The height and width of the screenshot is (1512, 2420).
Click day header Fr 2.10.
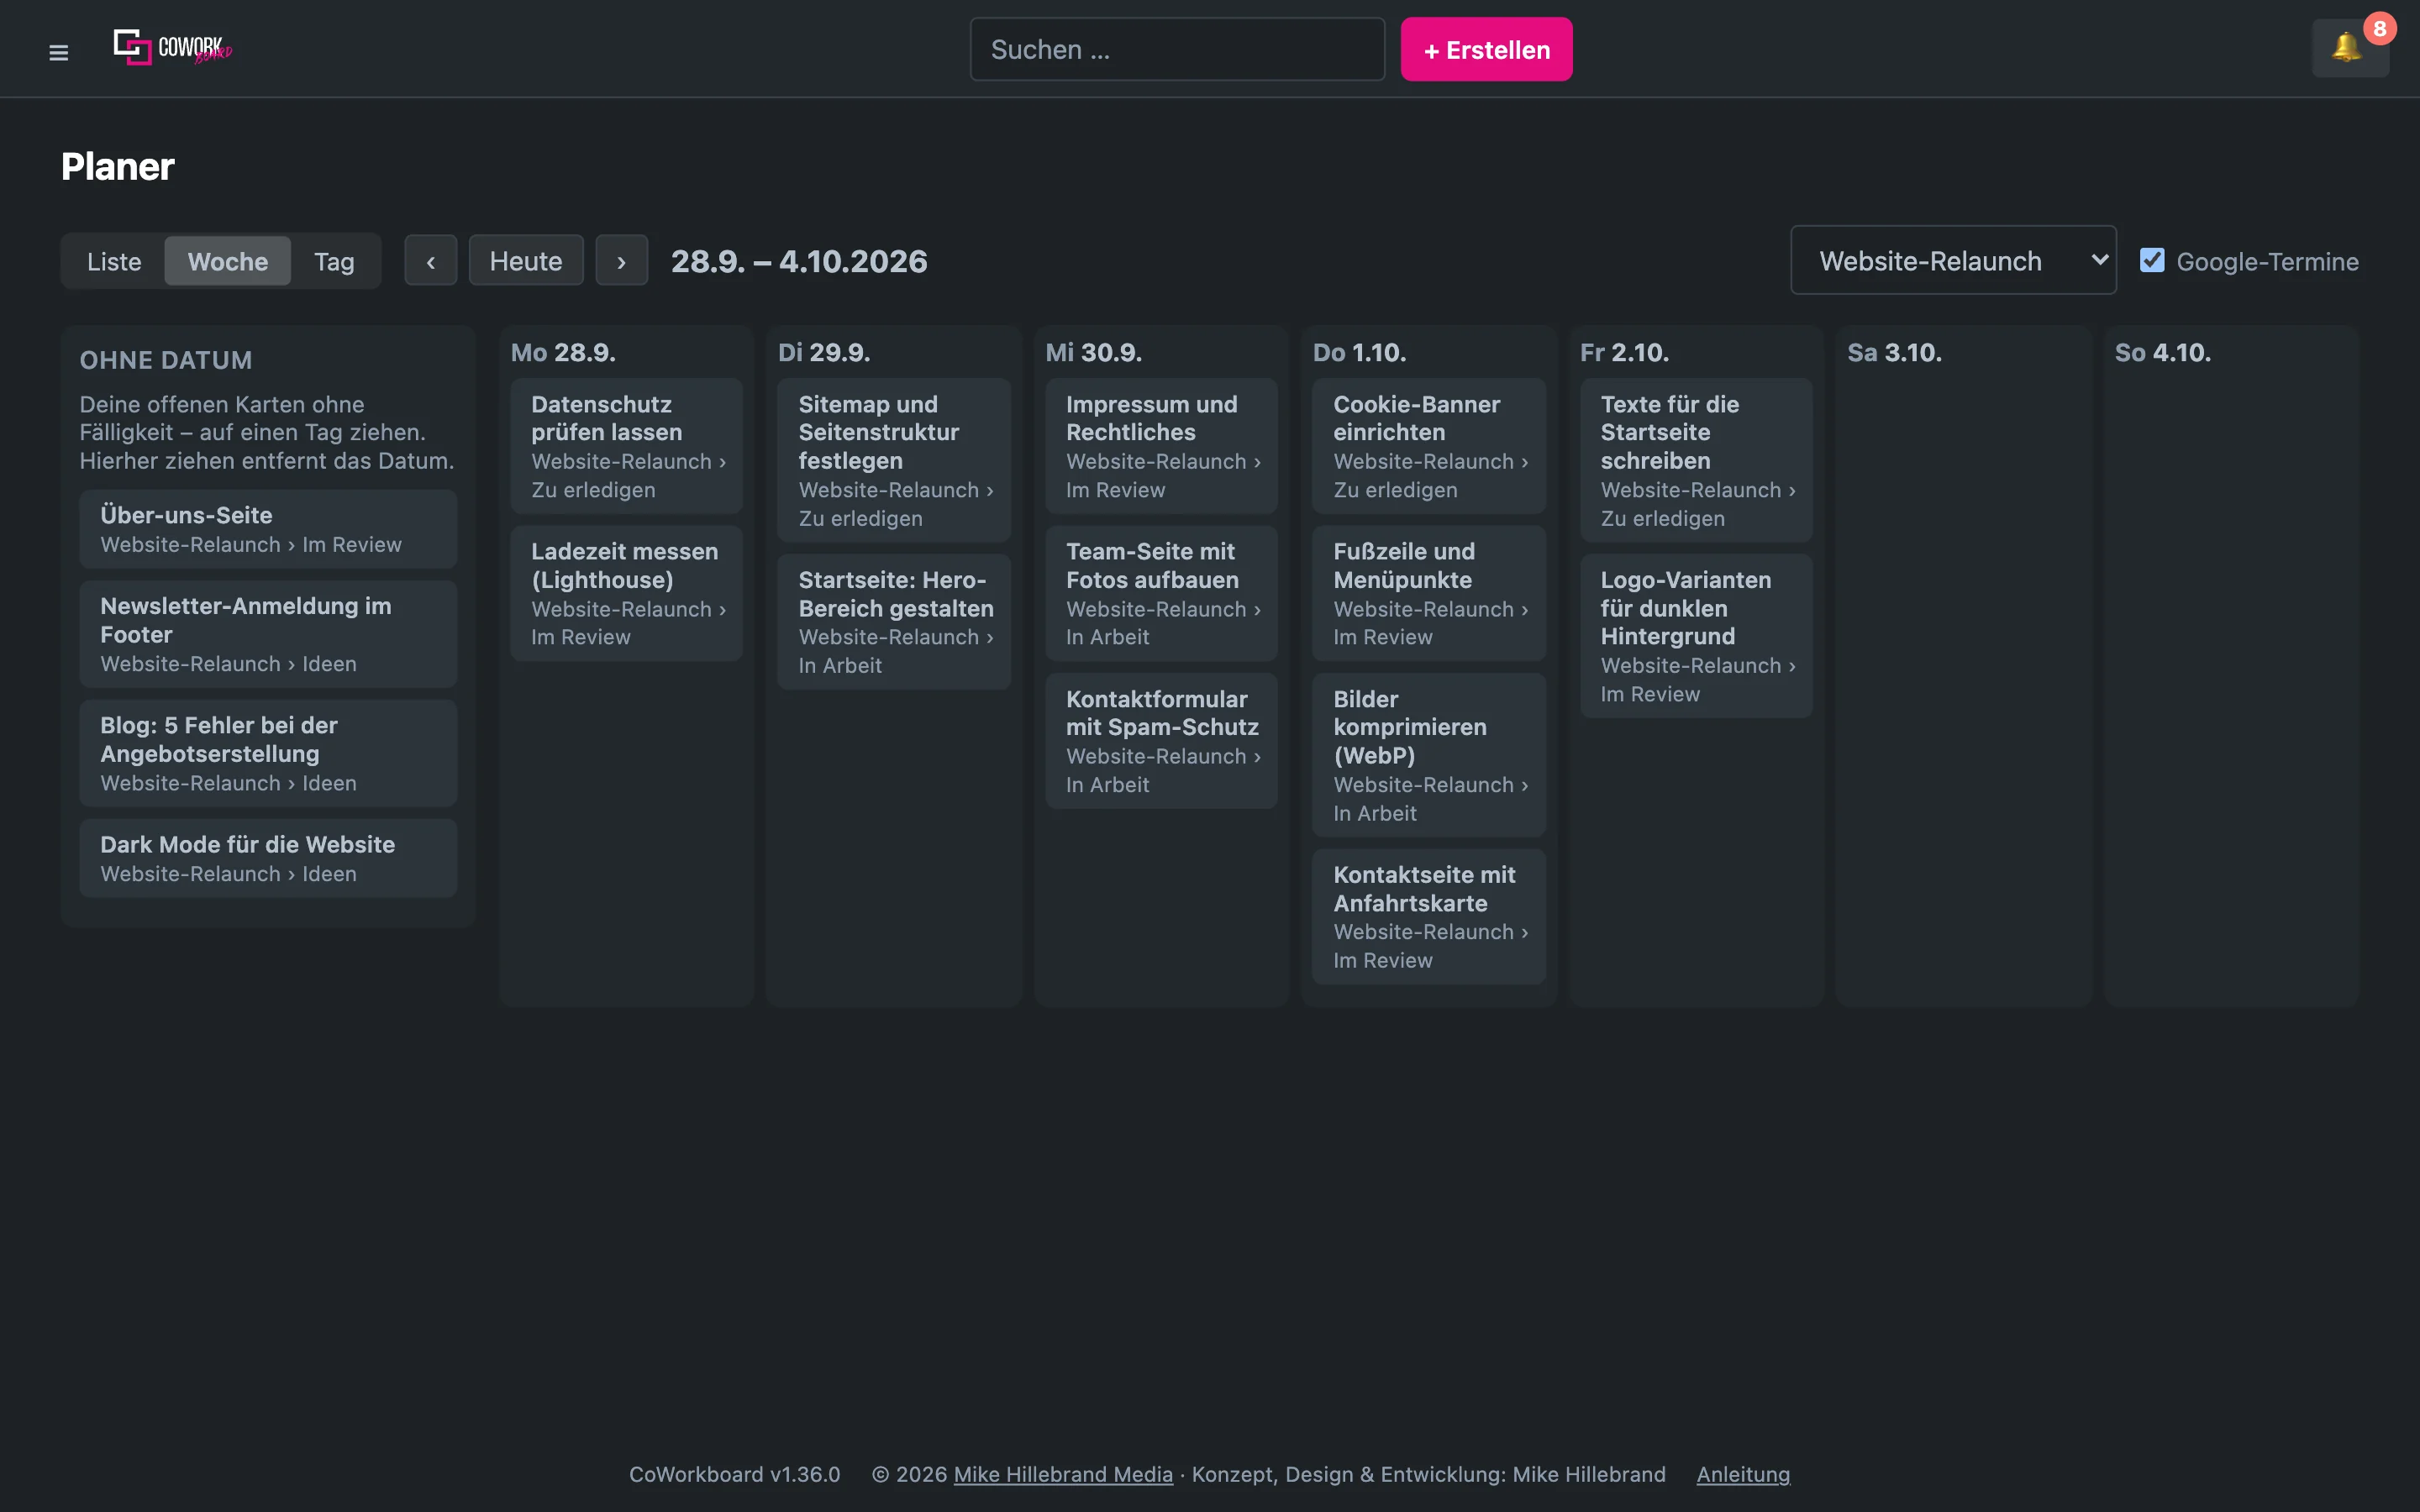coord(1624,352)
